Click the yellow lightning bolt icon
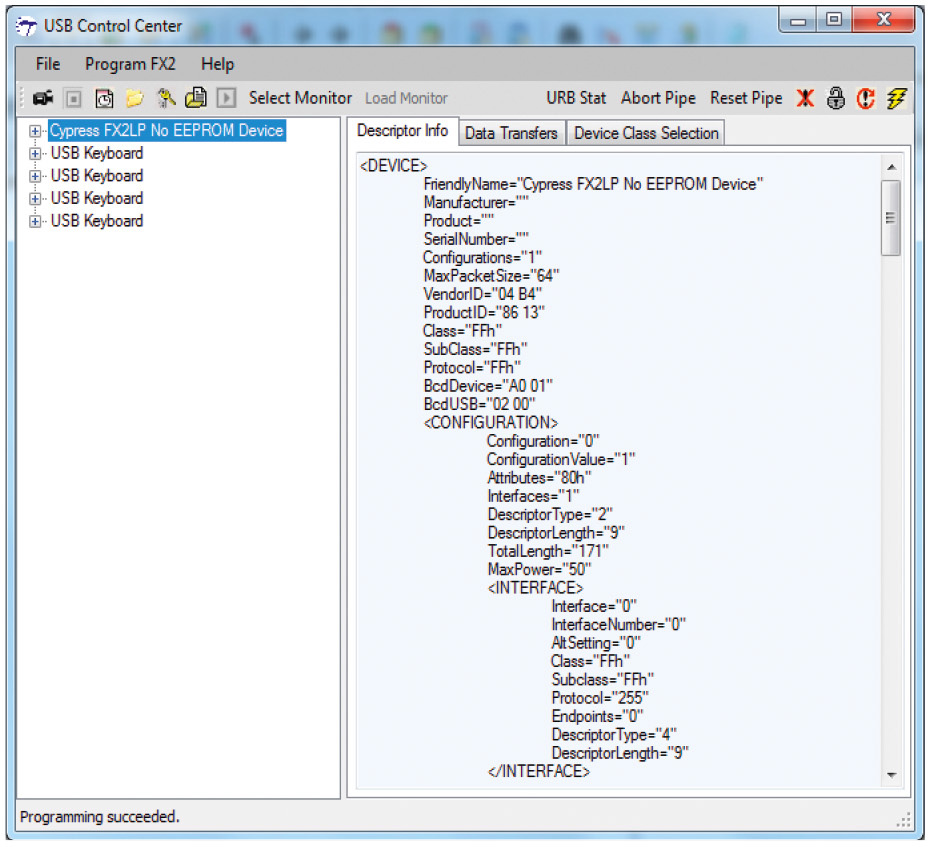The height and width of the screenshot is (847, 931). [896, 98]
